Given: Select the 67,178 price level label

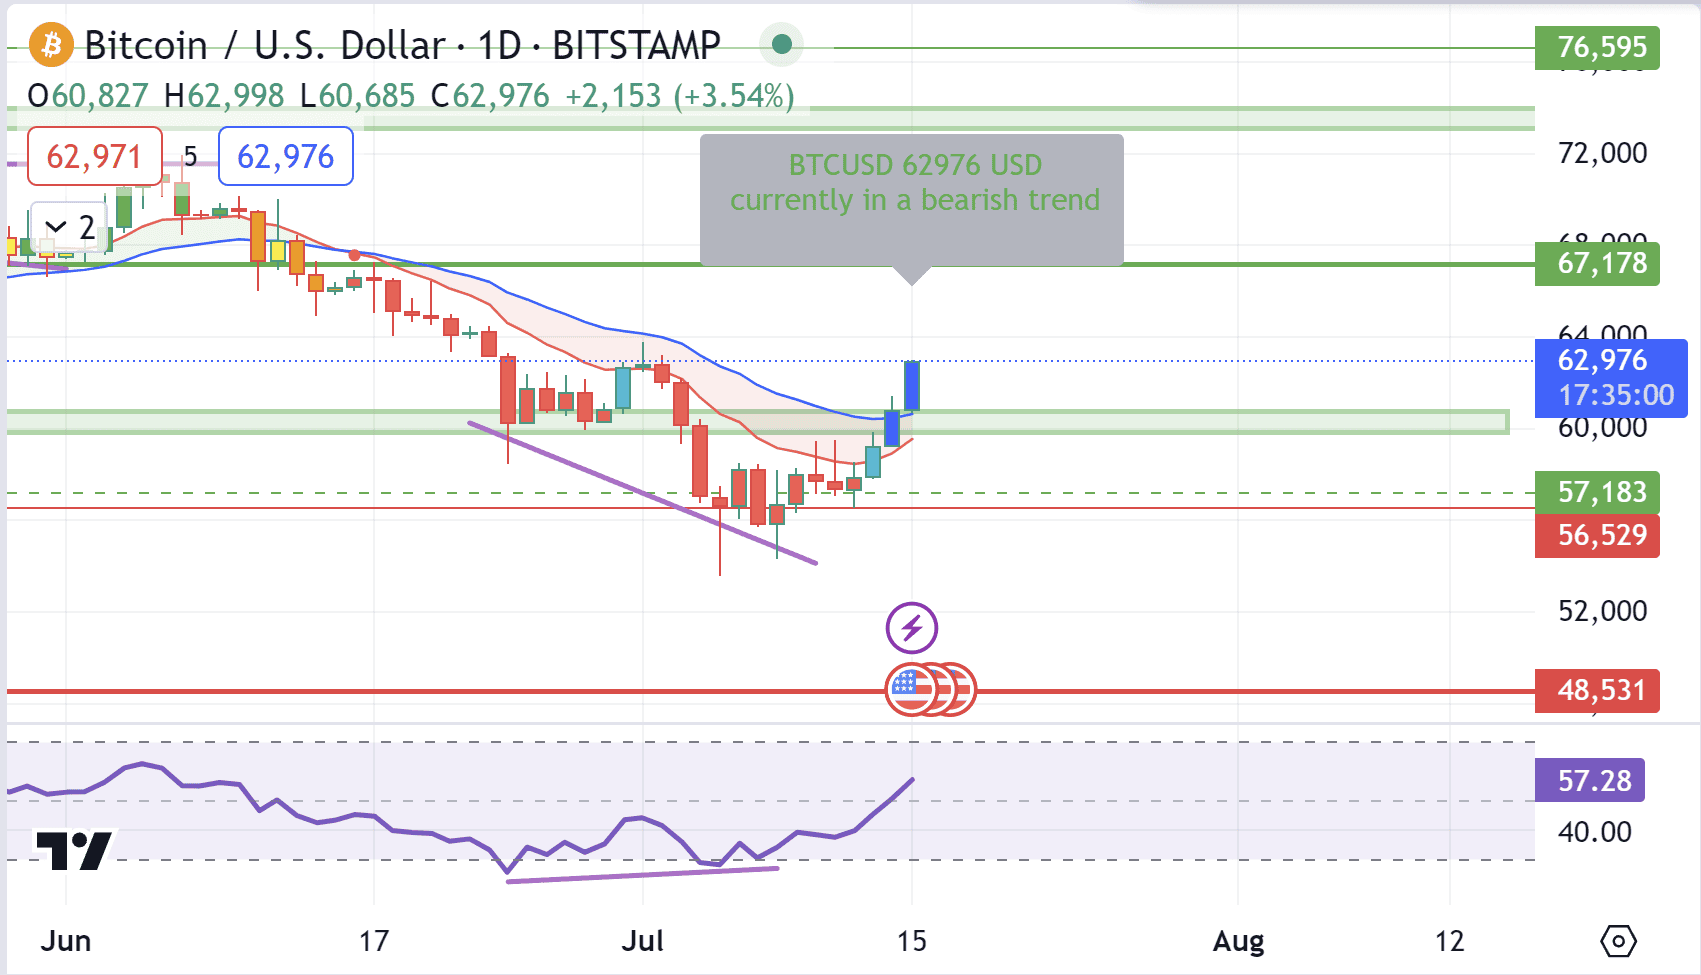Looking at the screenshot, I should (x=1597, y=263).
